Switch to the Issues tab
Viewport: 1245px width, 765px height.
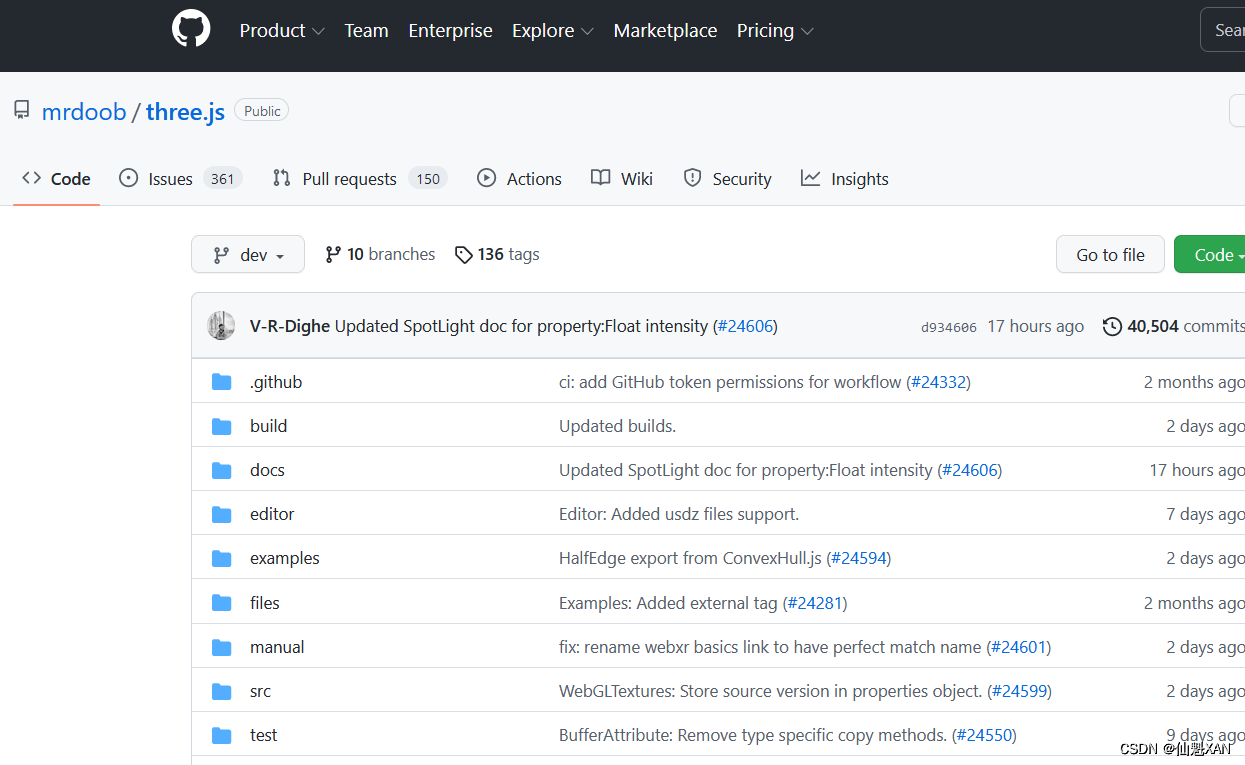pyautogui.click(x=180, y=179)
